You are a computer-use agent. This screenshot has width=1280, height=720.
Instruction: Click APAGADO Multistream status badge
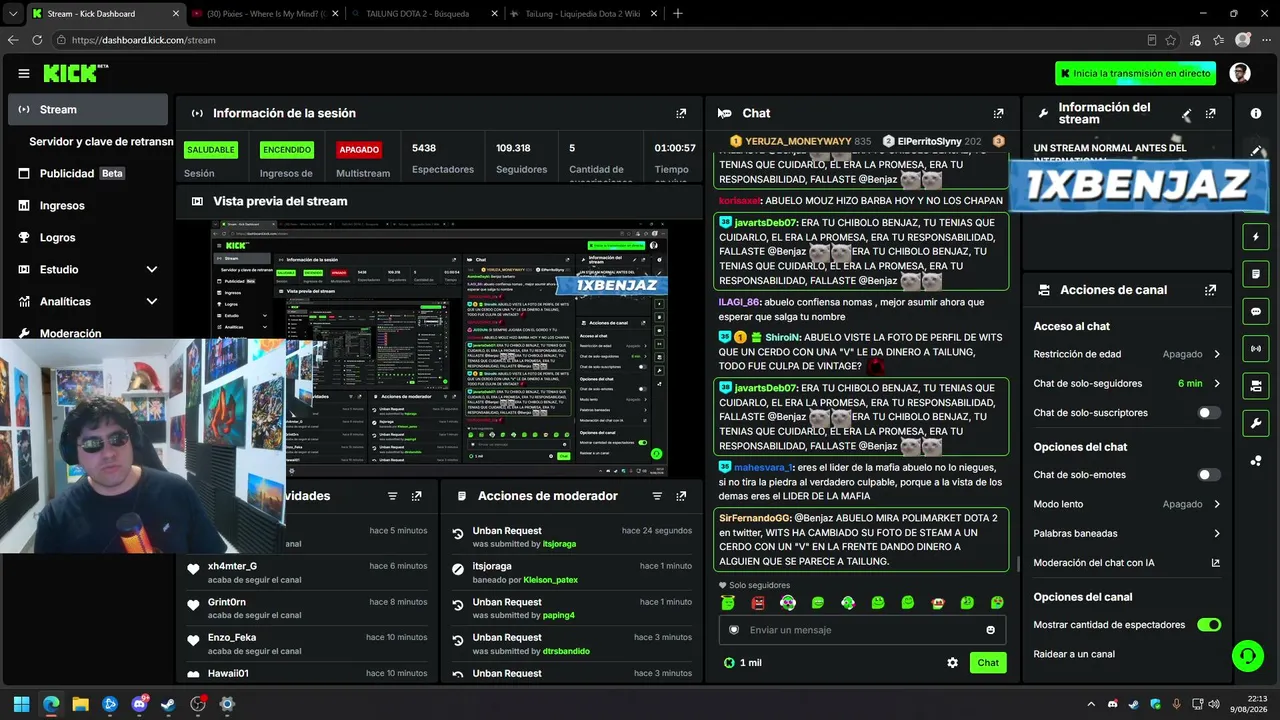point(359,150)
